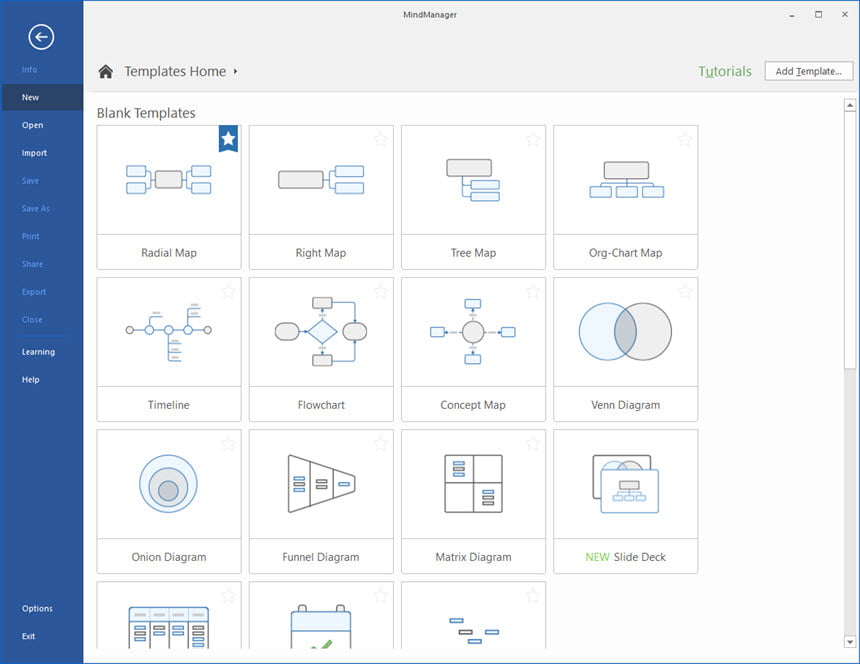Click Close in the sidebar
Screen dimensions: 860x664
[32, 320]
